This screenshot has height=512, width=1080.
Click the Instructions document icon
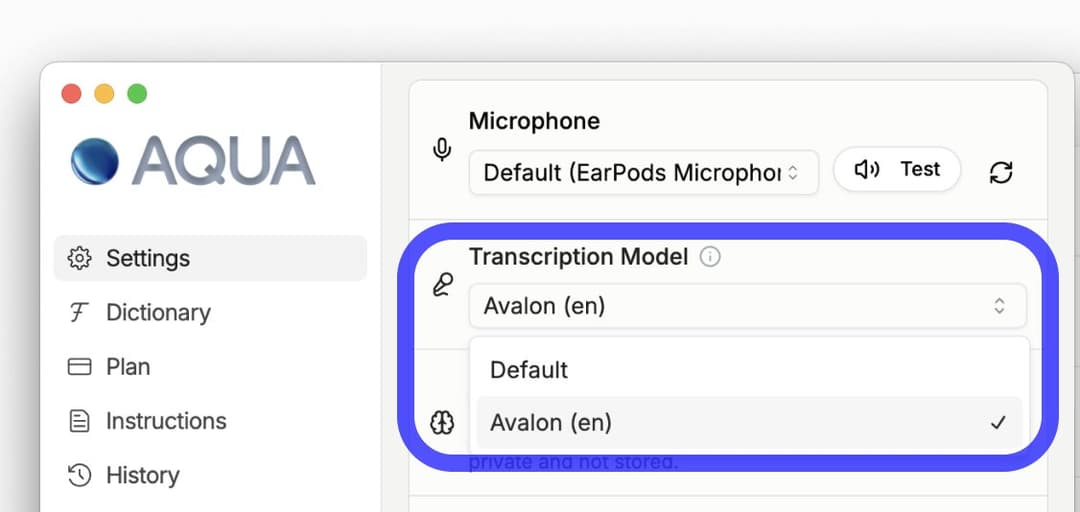pyautogui.click(x=79, y=421)
